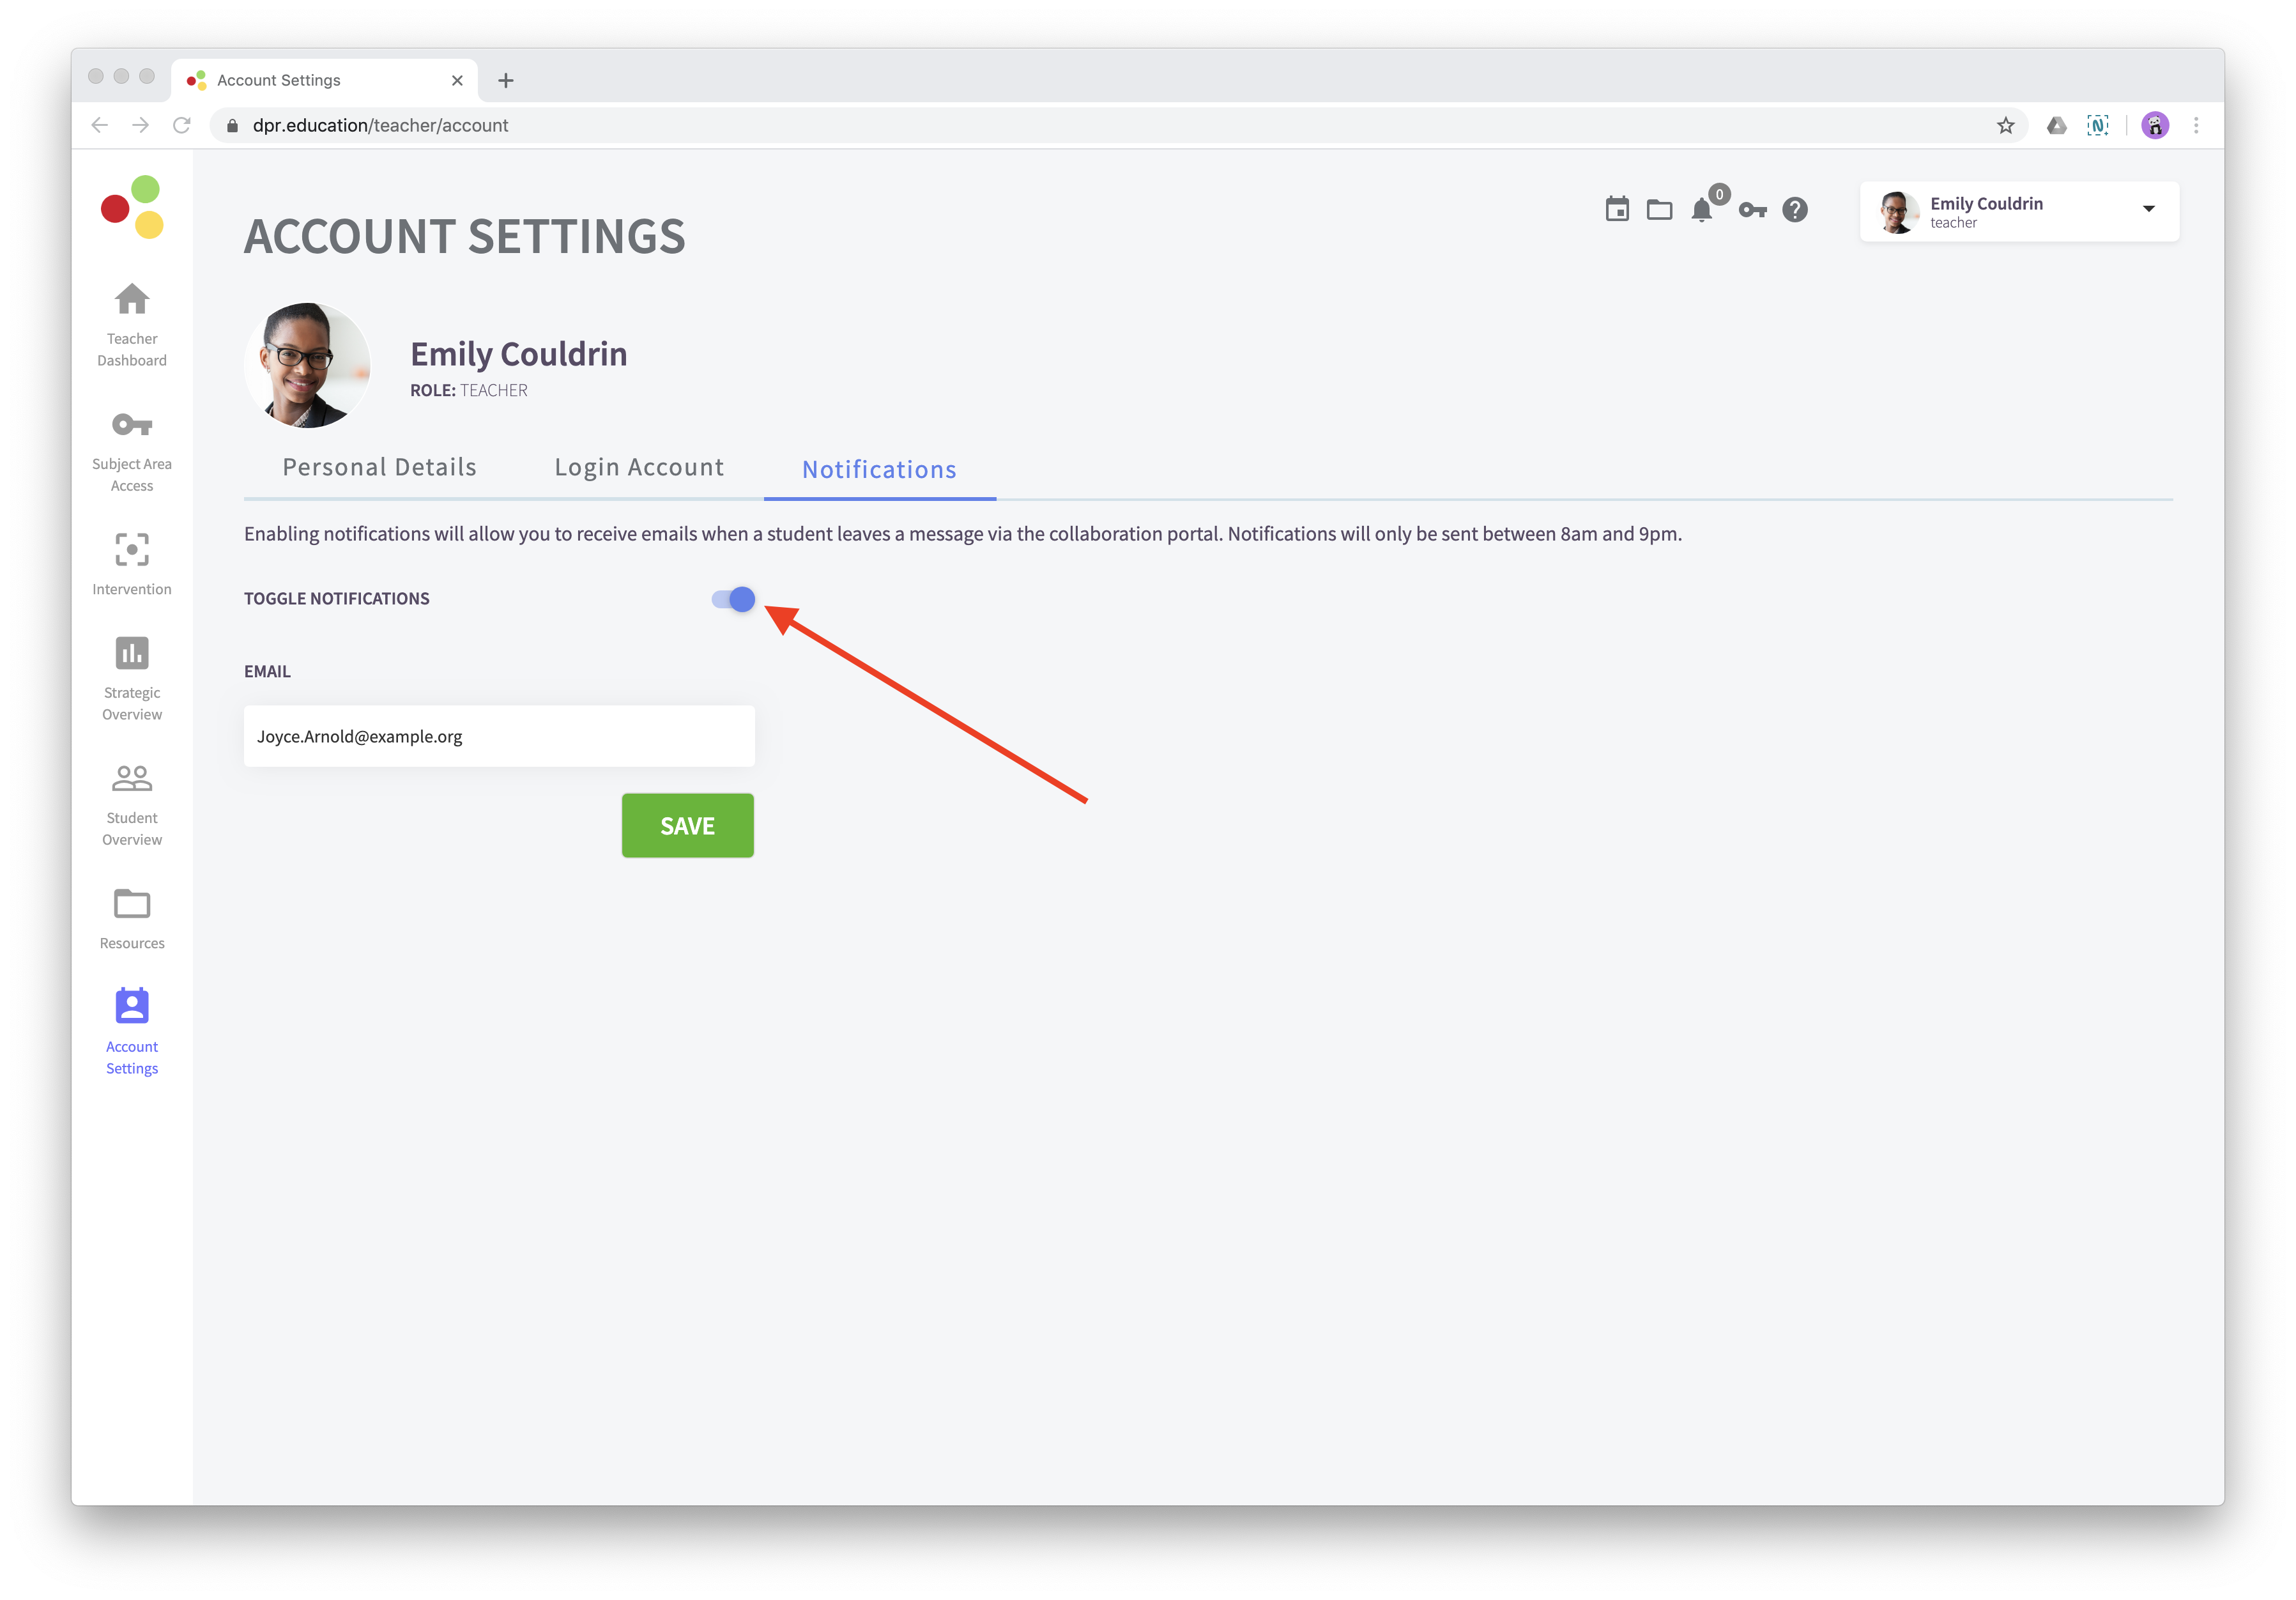Open the notifications bell icon
Screen dimensions: 2296x1600
click(x=1702, y=210)
